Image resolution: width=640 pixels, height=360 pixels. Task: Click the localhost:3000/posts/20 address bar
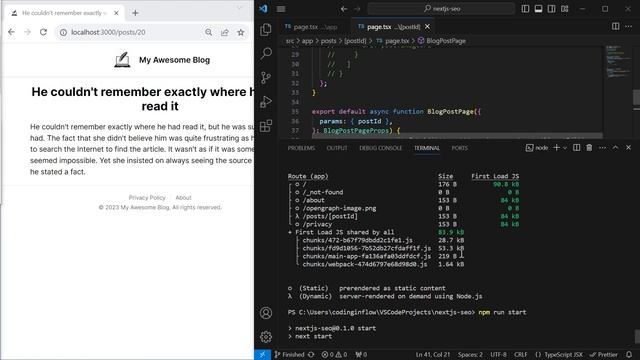pos(108,32)
